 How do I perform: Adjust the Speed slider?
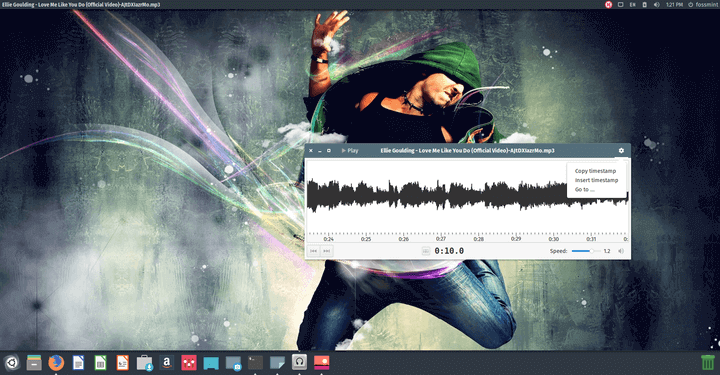tap(585, 251)
